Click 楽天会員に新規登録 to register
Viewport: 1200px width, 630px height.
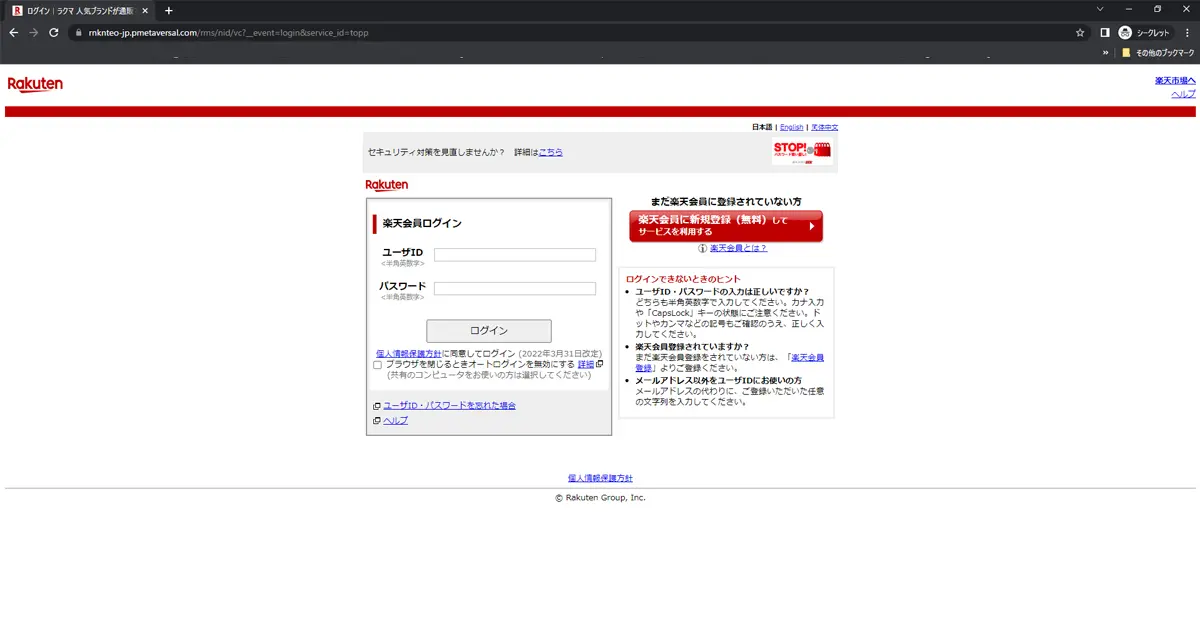[x=724, y=226]
